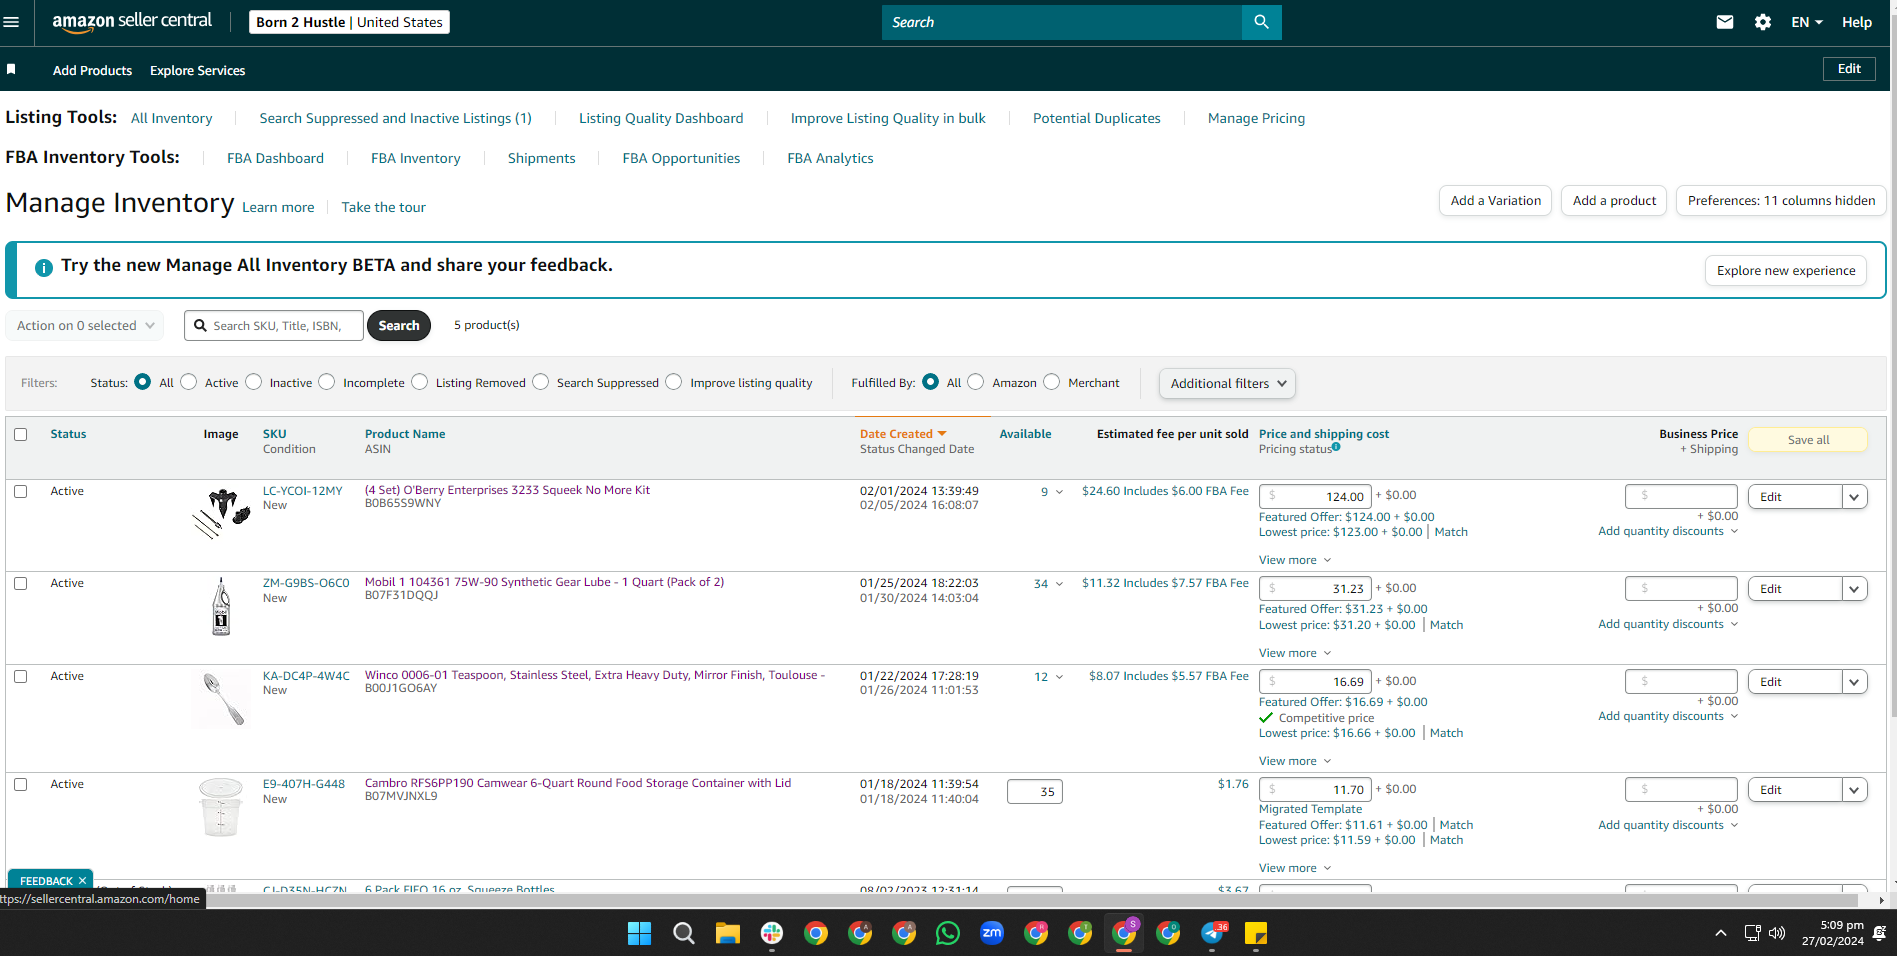Select the Inactive status radio button
Image resolution: width=1897 pixels, height=956 pixels.
coord(254,382)
